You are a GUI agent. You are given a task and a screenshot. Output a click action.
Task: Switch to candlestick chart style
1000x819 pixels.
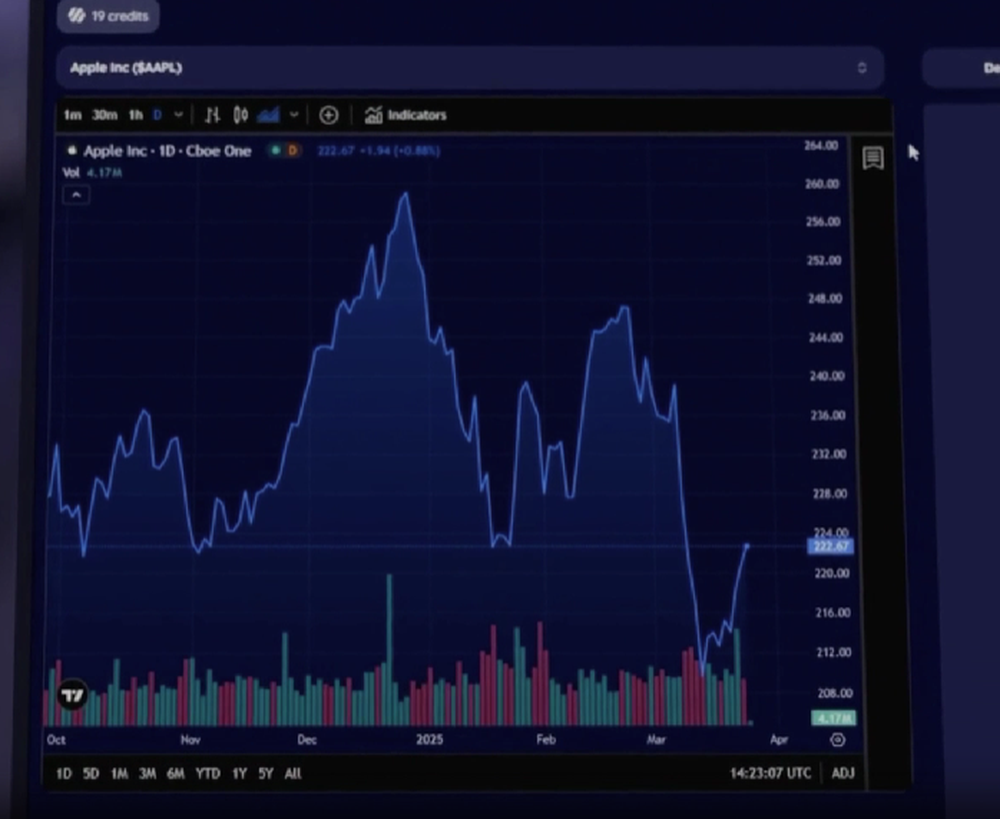coord(240,115)
